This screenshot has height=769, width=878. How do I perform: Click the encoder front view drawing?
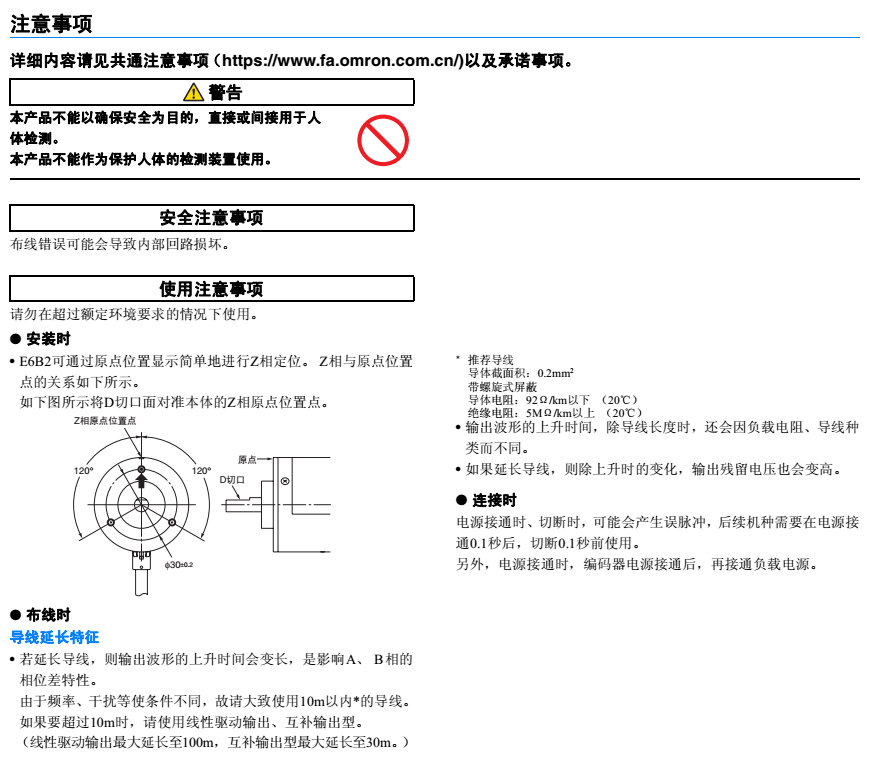coord(141,505)
